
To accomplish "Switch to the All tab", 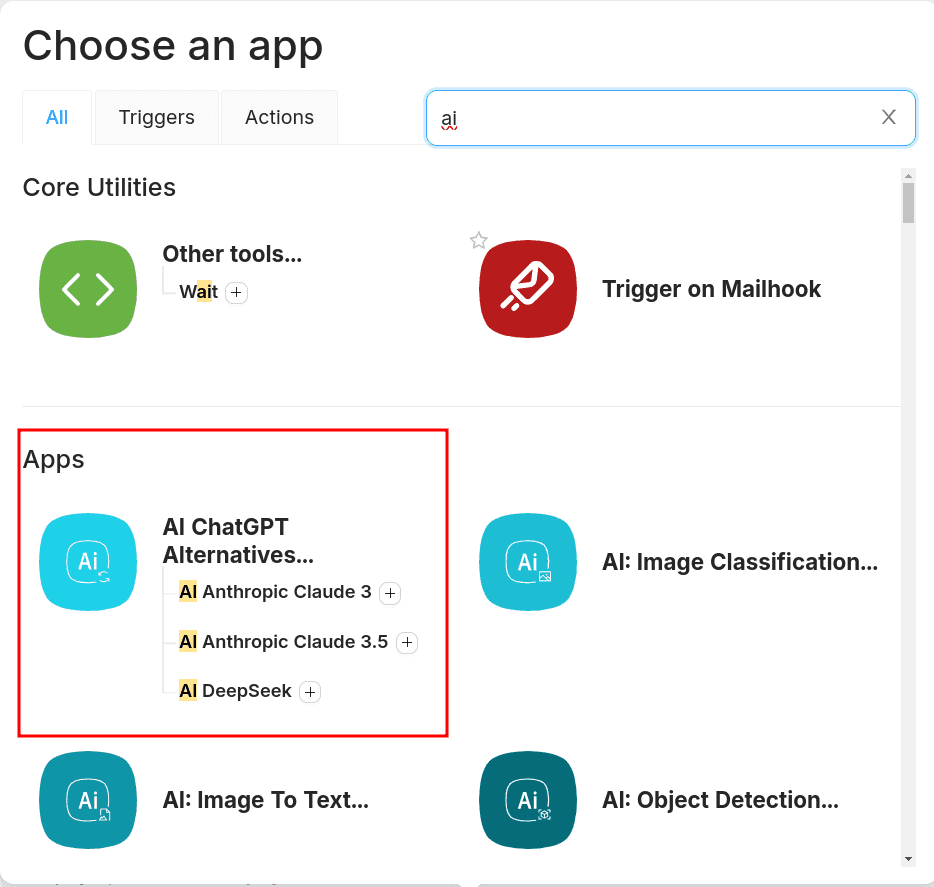I will (x=57, y=118).
